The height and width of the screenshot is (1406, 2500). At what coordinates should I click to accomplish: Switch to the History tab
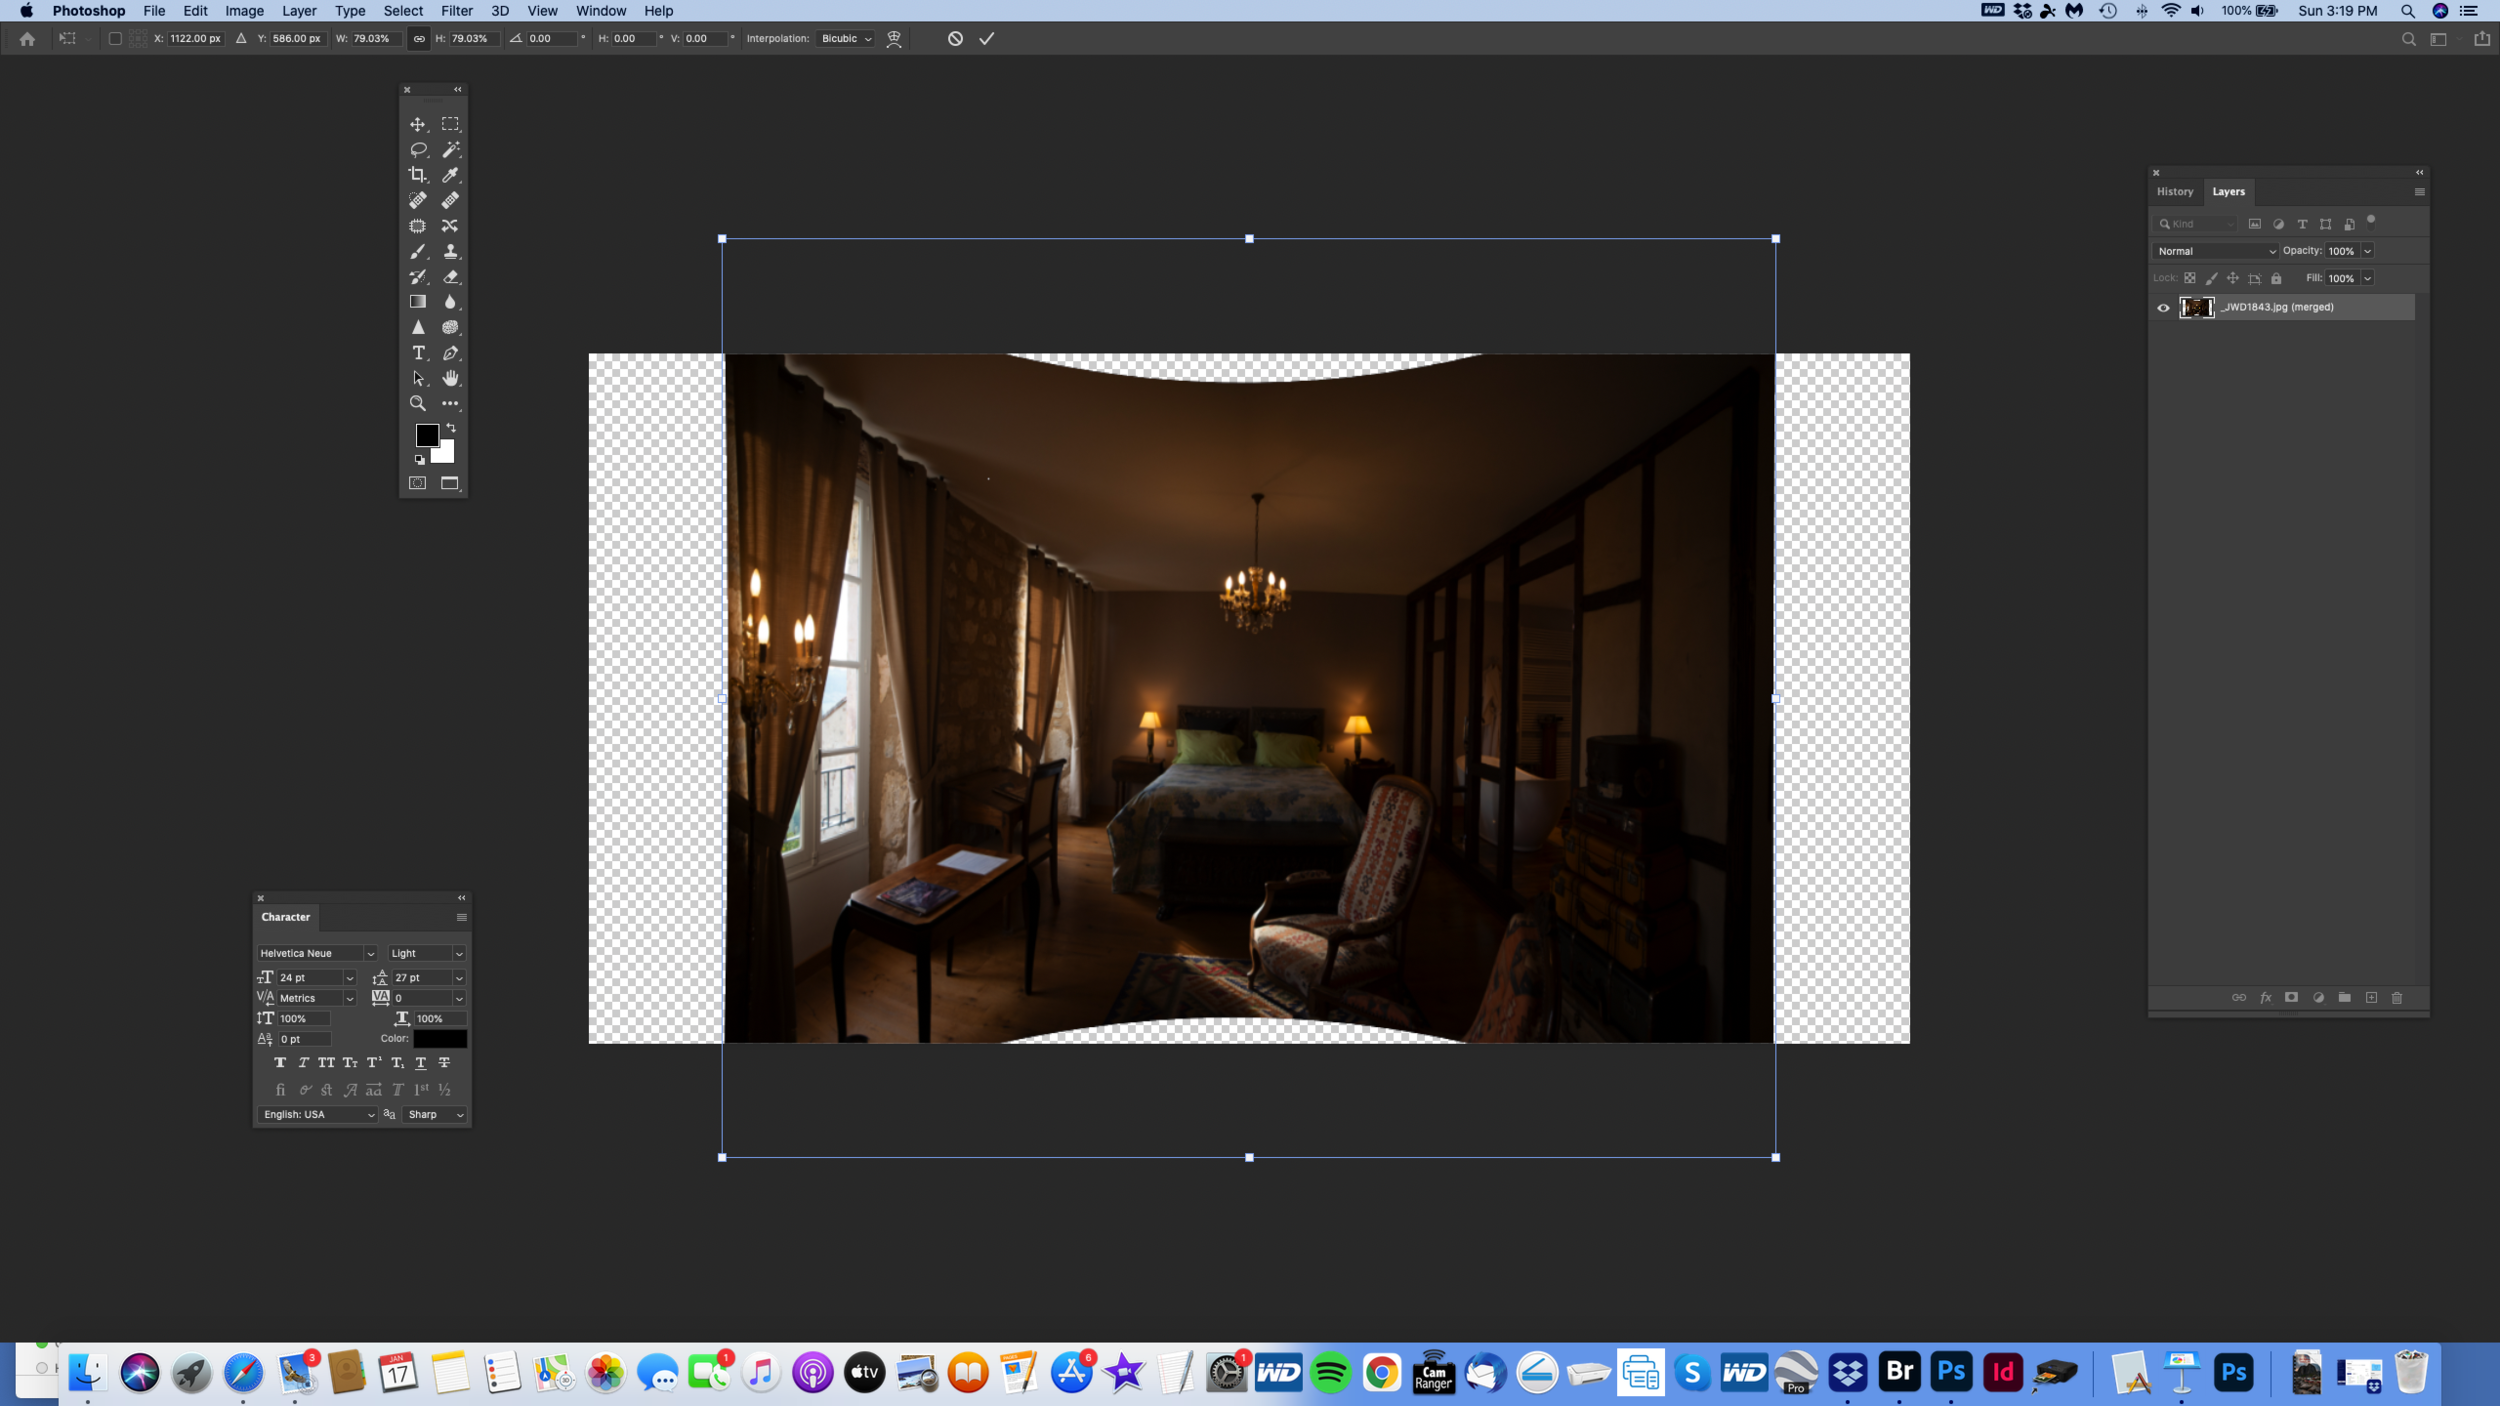[x=2174, y=192]
